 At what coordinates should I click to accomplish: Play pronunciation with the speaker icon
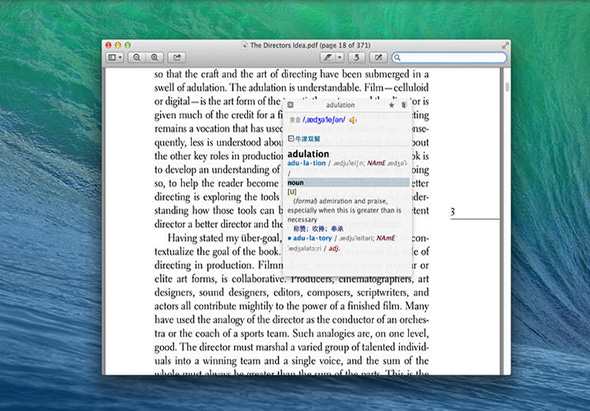tap(353, 120)
